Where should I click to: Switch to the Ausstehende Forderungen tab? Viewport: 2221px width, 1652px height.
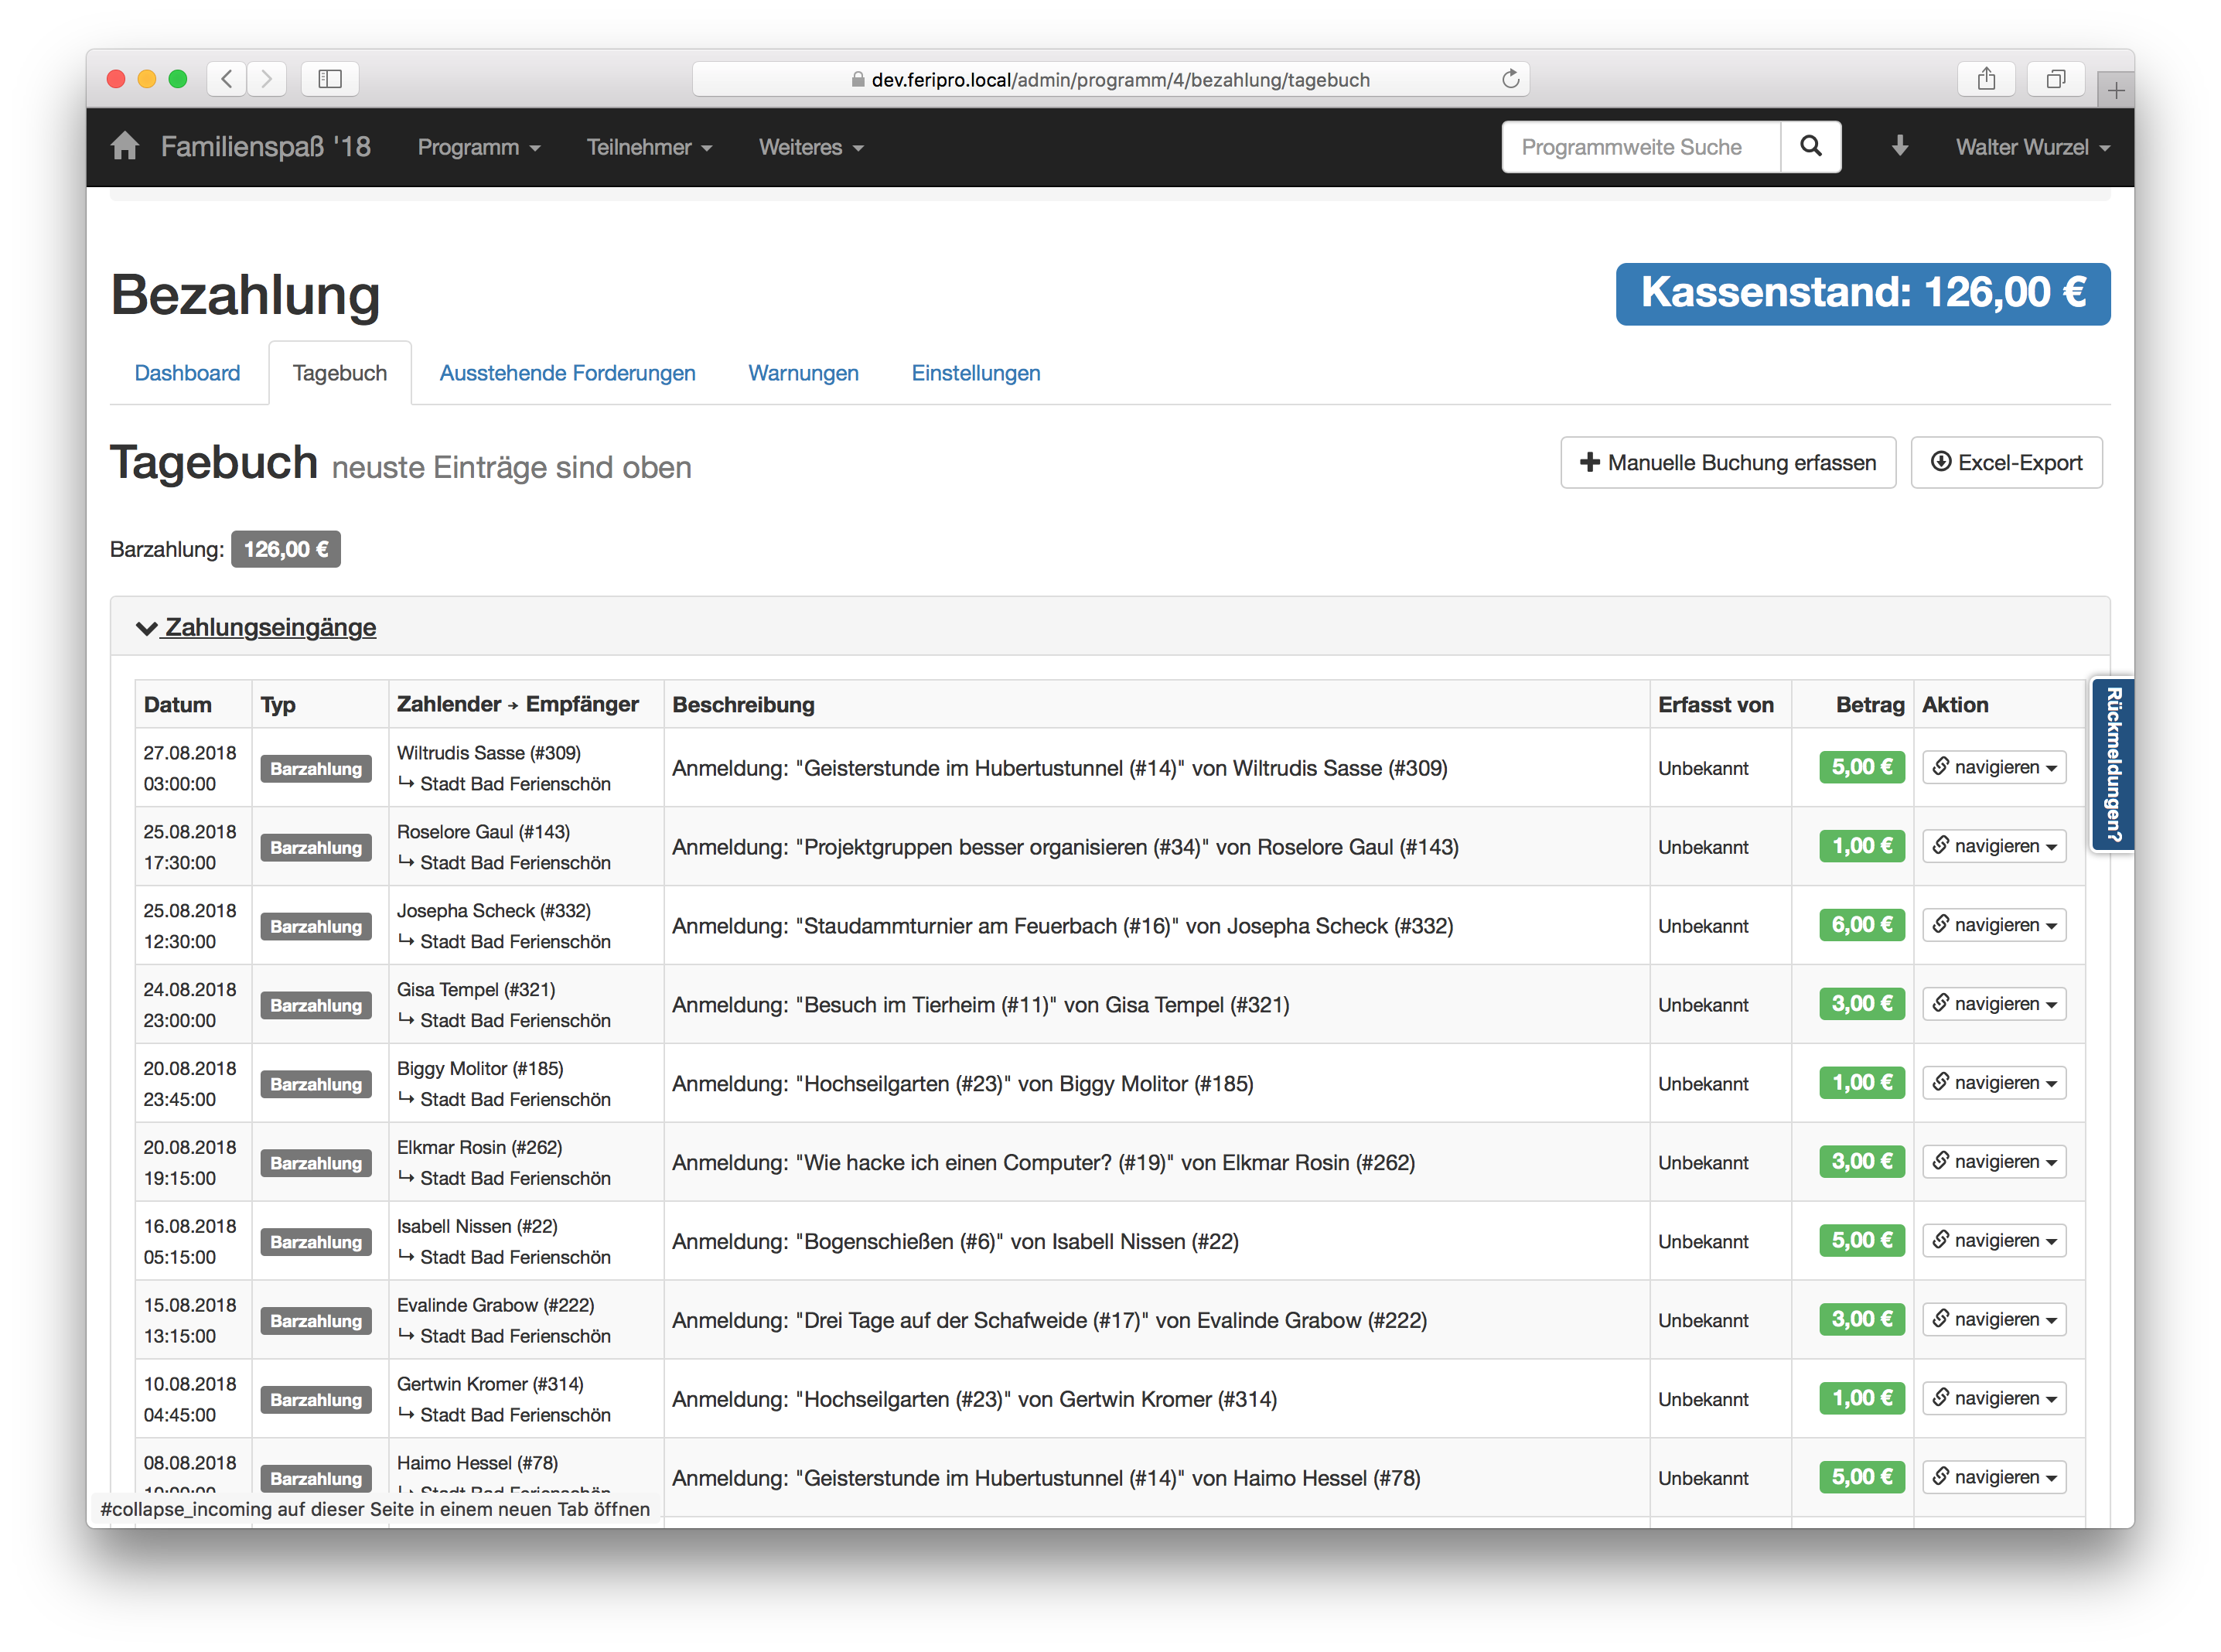pos(567,373)
